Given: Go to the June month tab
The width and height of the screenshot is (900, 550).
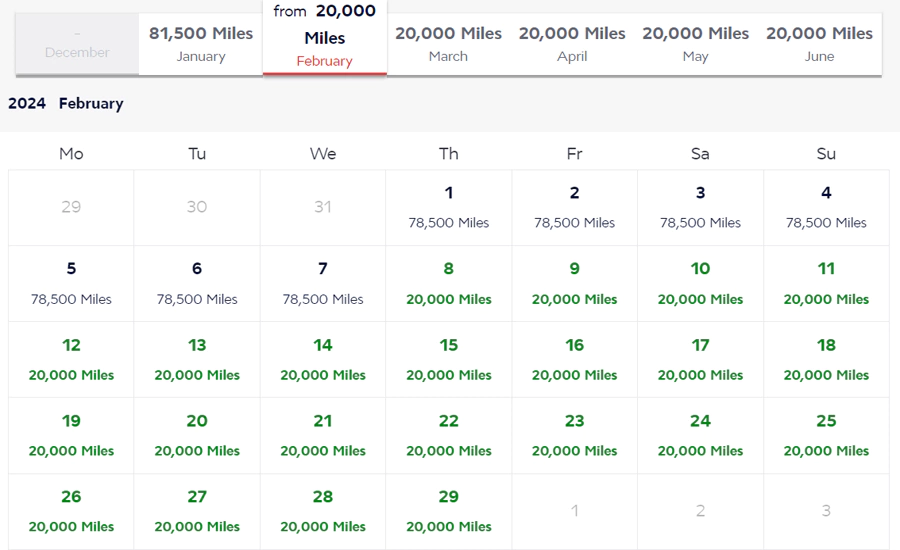Looking at the screenshot, I should 819,43.
